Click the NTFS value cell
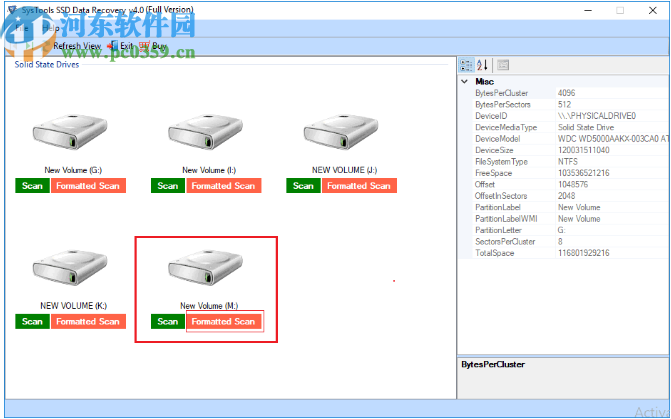The image size is (671, 419). 568,162
